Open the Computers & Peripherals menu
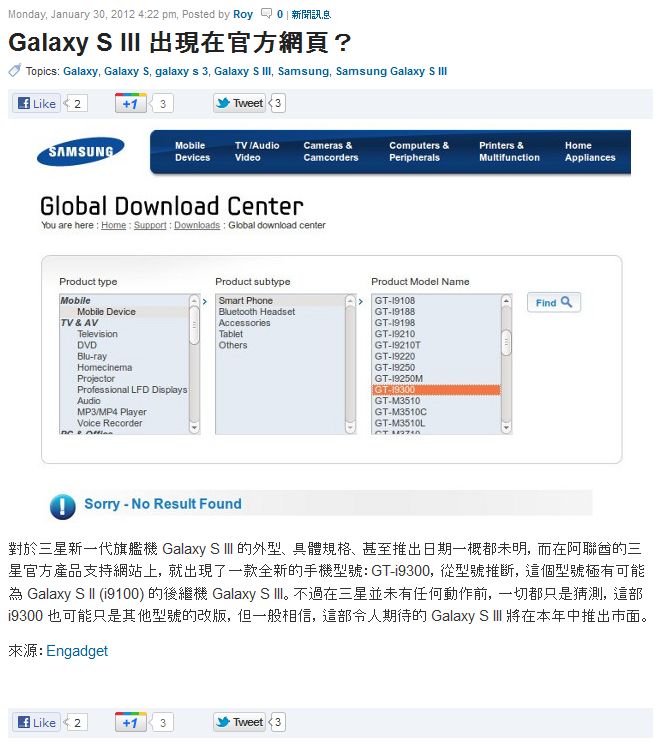This screenshot has height=747, width=657. pos(419,151)
